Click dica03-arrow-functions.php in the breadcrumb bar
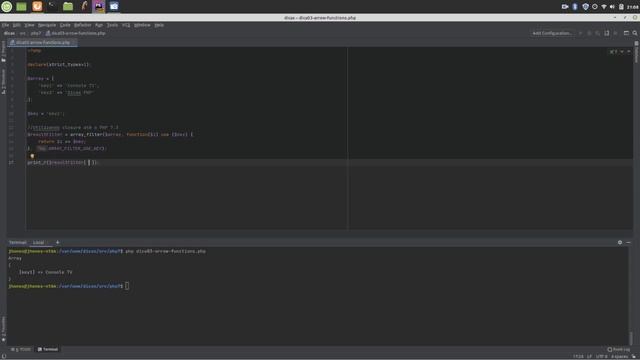Image resolution: width=640 pixels, height=360 pixels. (76, 33)
